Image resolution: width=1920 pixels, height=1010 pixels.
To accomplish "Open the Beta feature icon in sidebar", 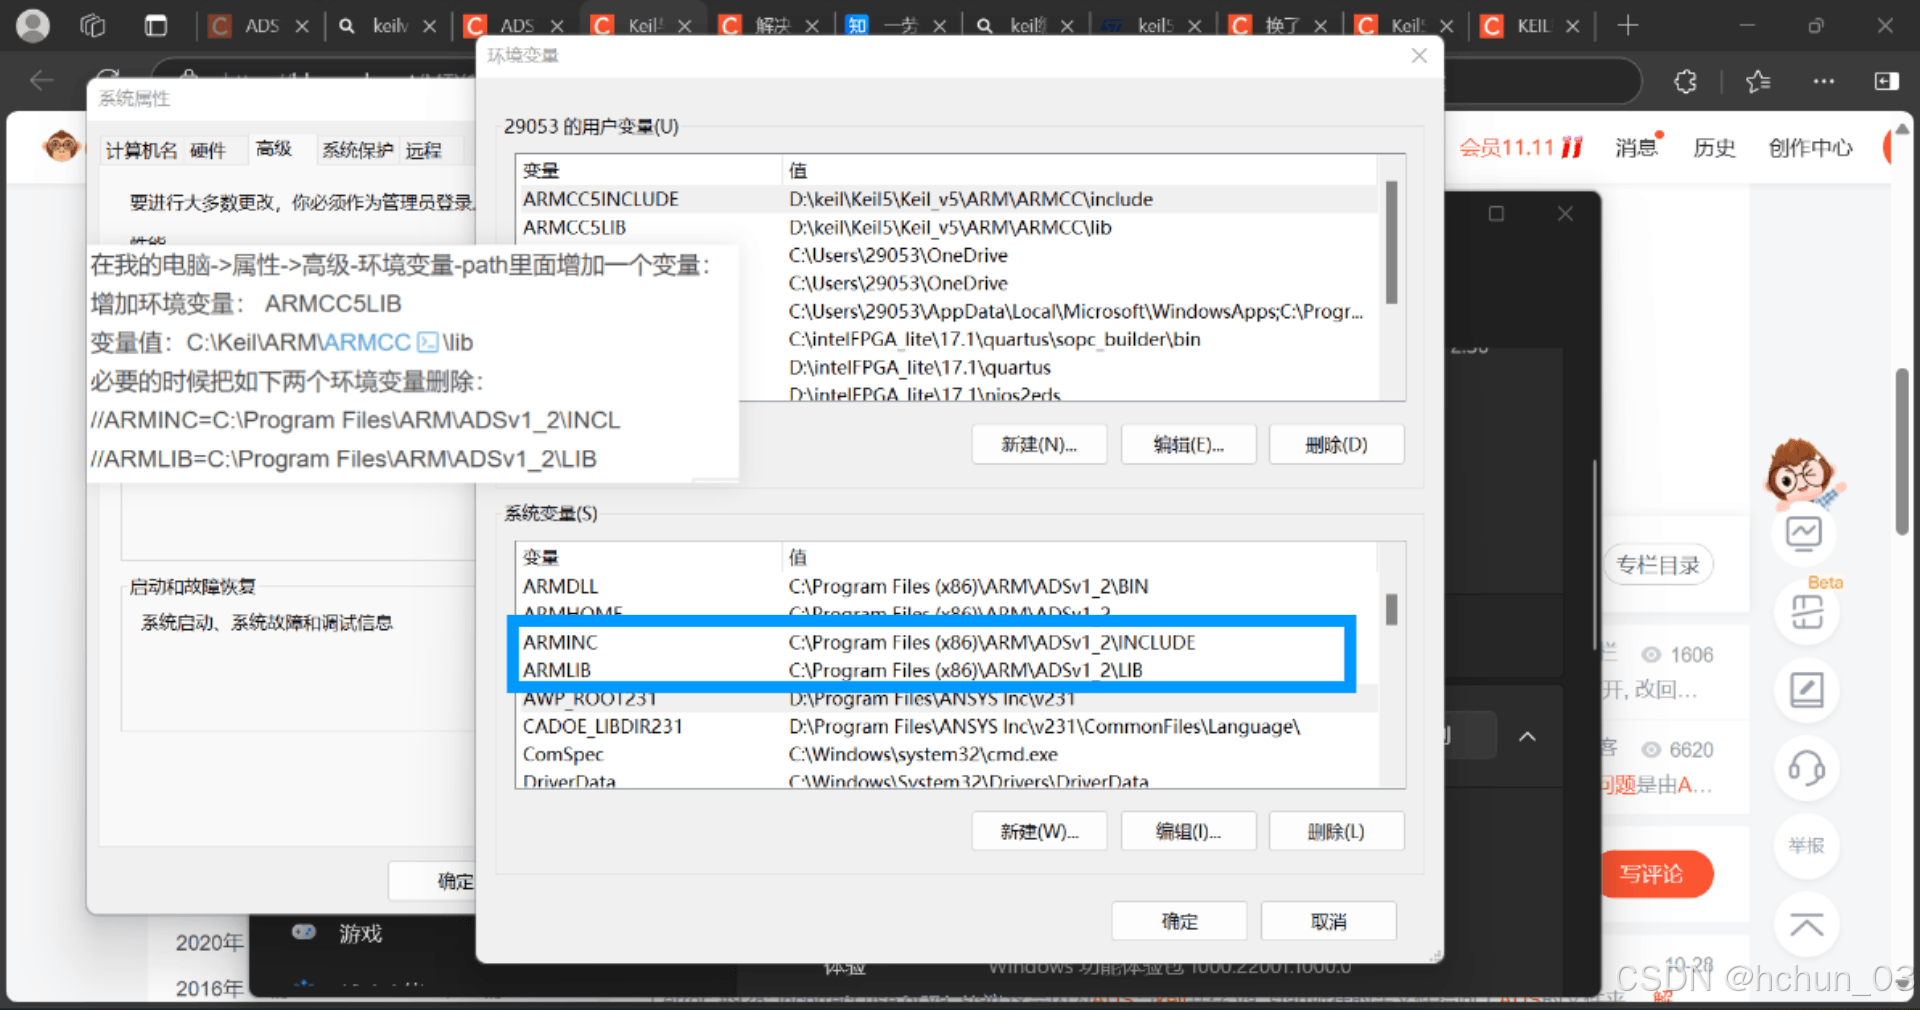I will [1807, 611].
